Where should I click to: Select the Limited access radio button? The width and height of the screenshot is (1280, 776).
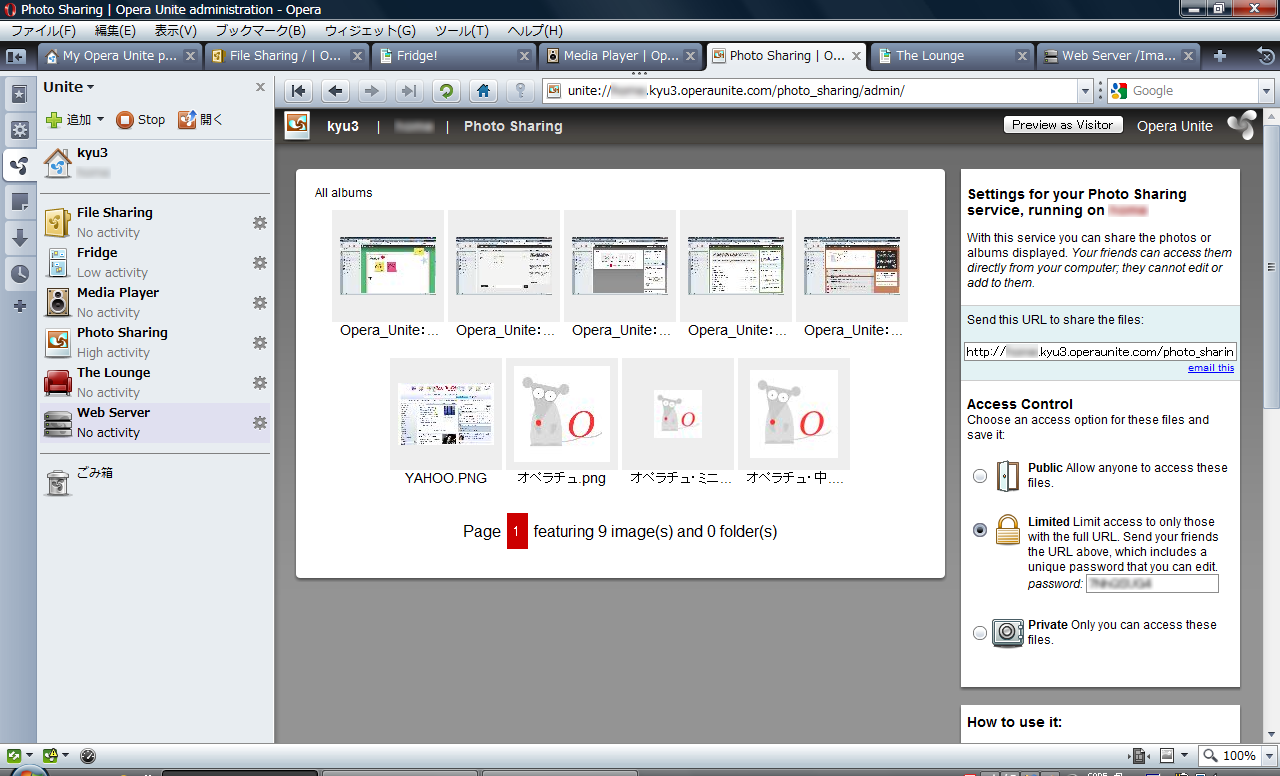[980, 530]
